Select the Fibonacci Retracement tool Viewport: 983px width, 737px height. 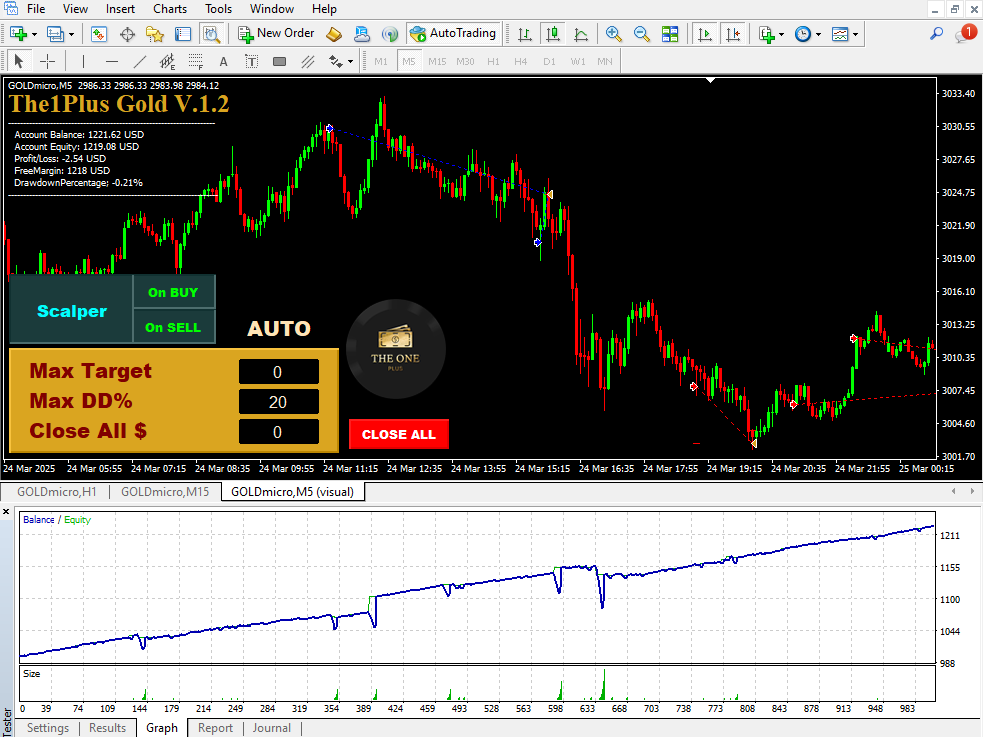coord(196,61)
